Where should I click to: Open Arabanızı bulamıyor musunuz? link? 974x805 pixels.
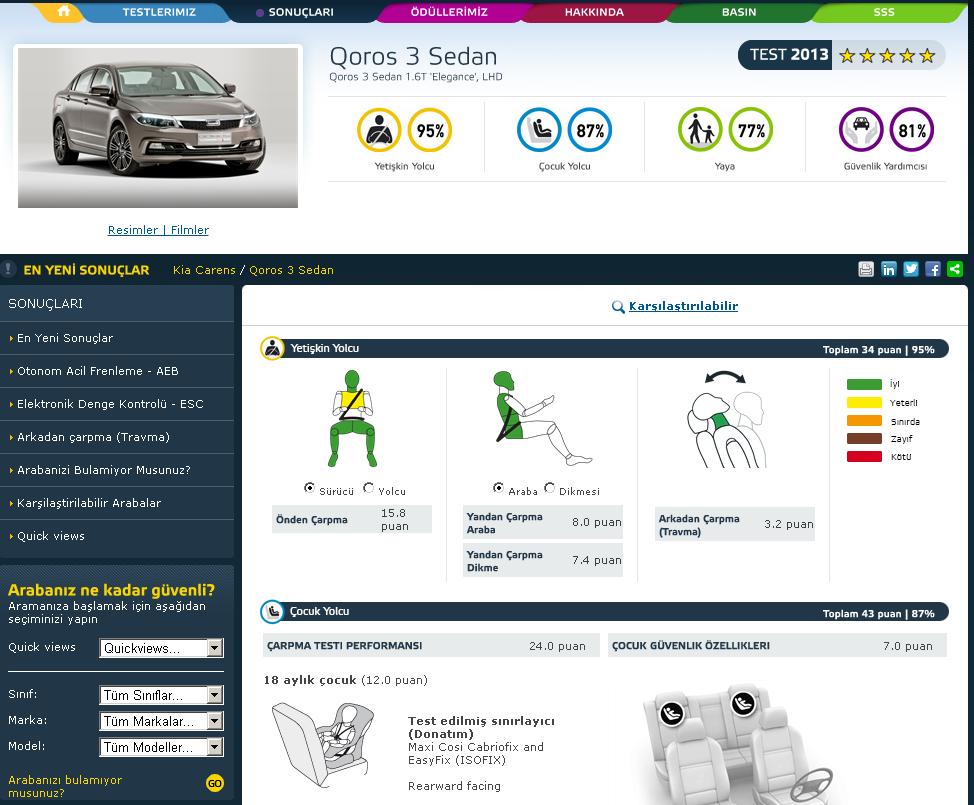tap(65, 786)
